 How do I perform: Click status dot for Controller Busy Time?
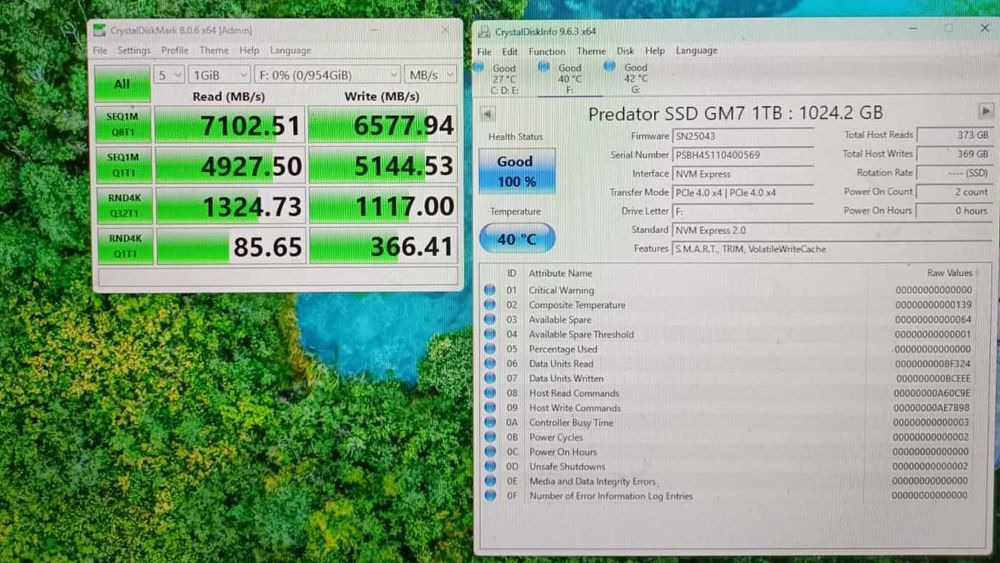click(x=490, y=422)
